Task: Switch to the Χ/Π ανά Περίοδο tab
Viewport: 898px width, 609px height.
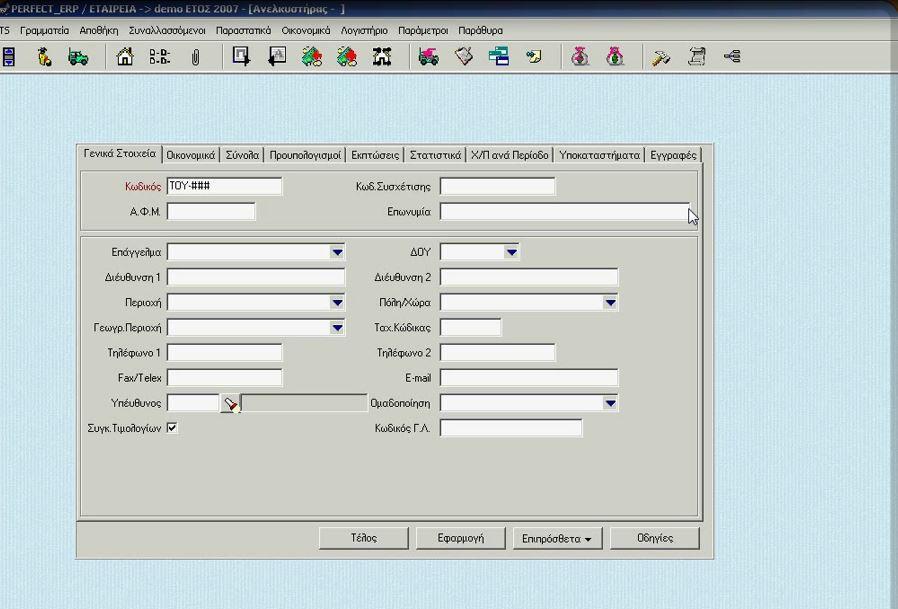Action: 510,155
